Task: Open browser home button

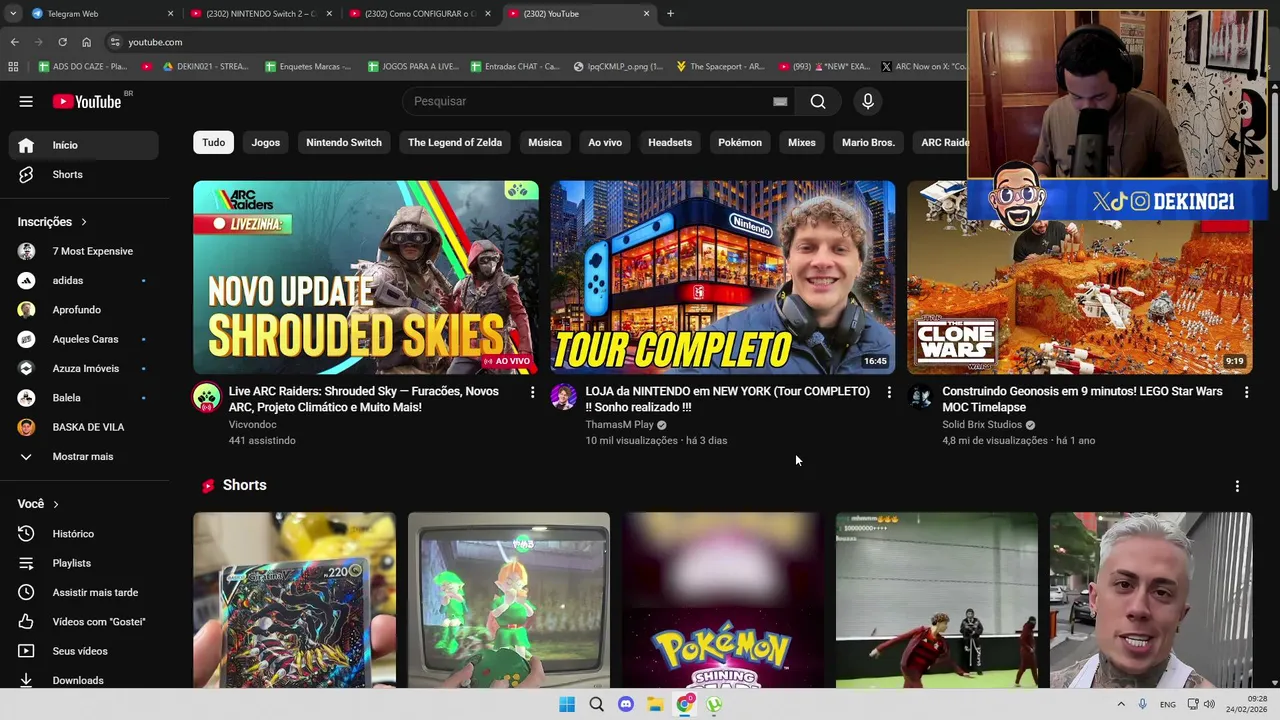Action: pyautogui.click(x=86, y=42)
